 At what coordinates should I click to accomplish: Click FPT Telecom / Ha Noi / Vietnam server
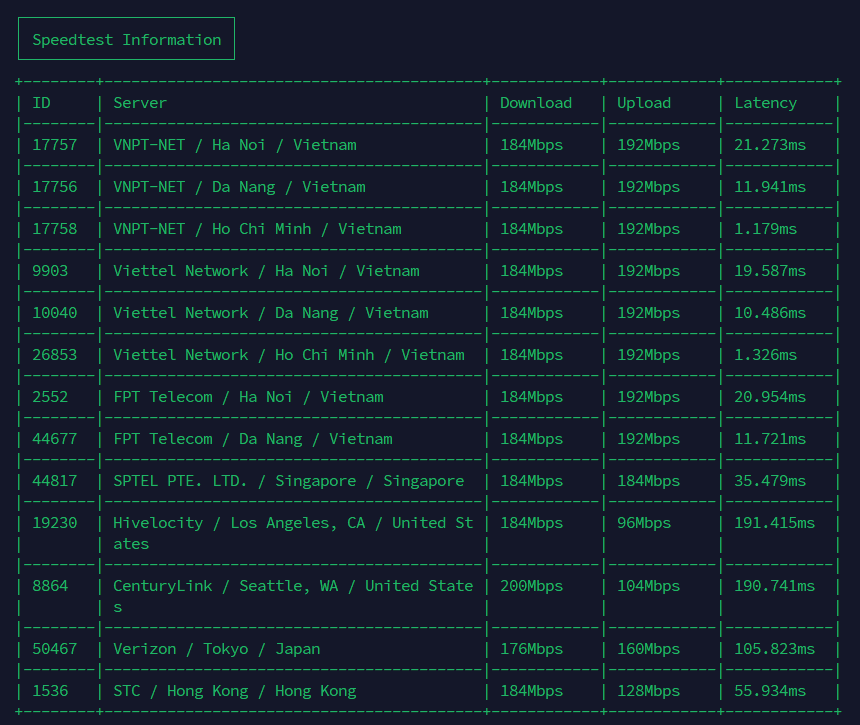(248, 397)
